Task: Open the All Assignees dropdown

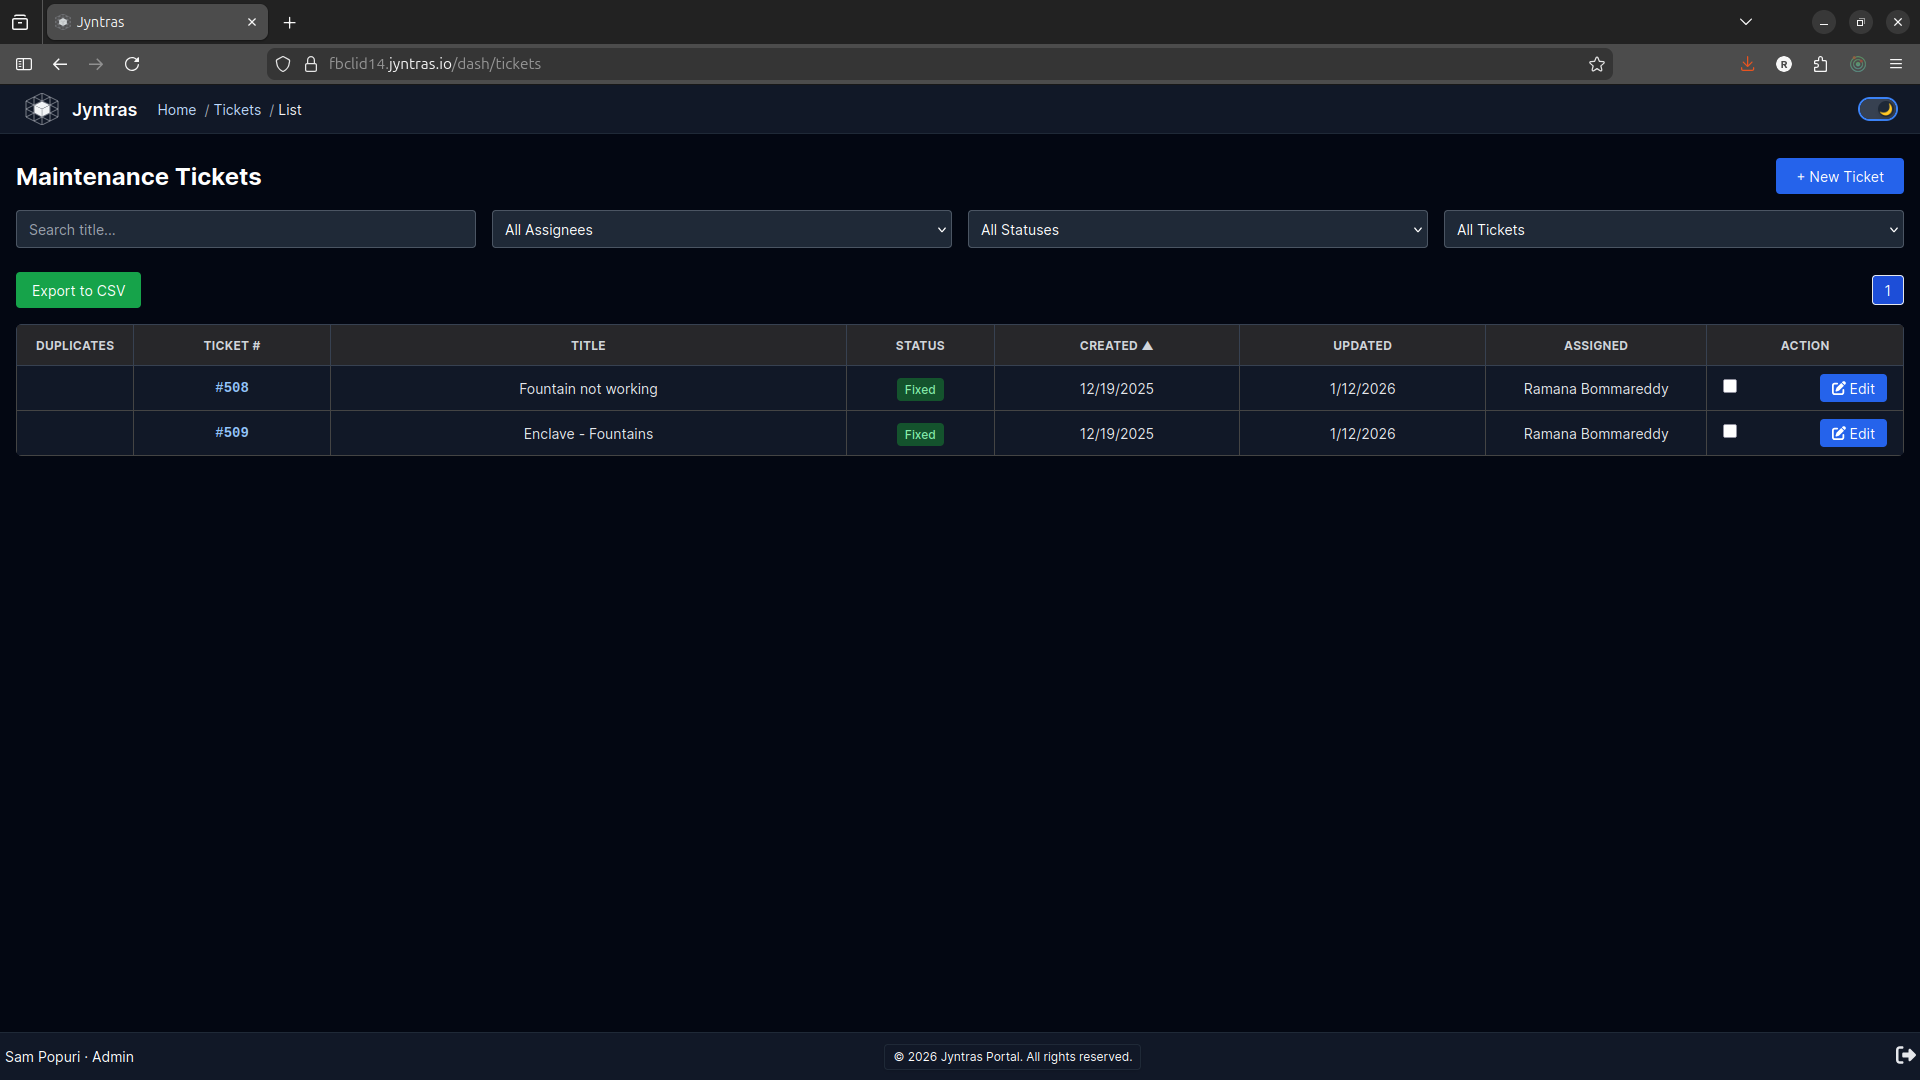Action: pyautogui.click(x=721, y=229)
